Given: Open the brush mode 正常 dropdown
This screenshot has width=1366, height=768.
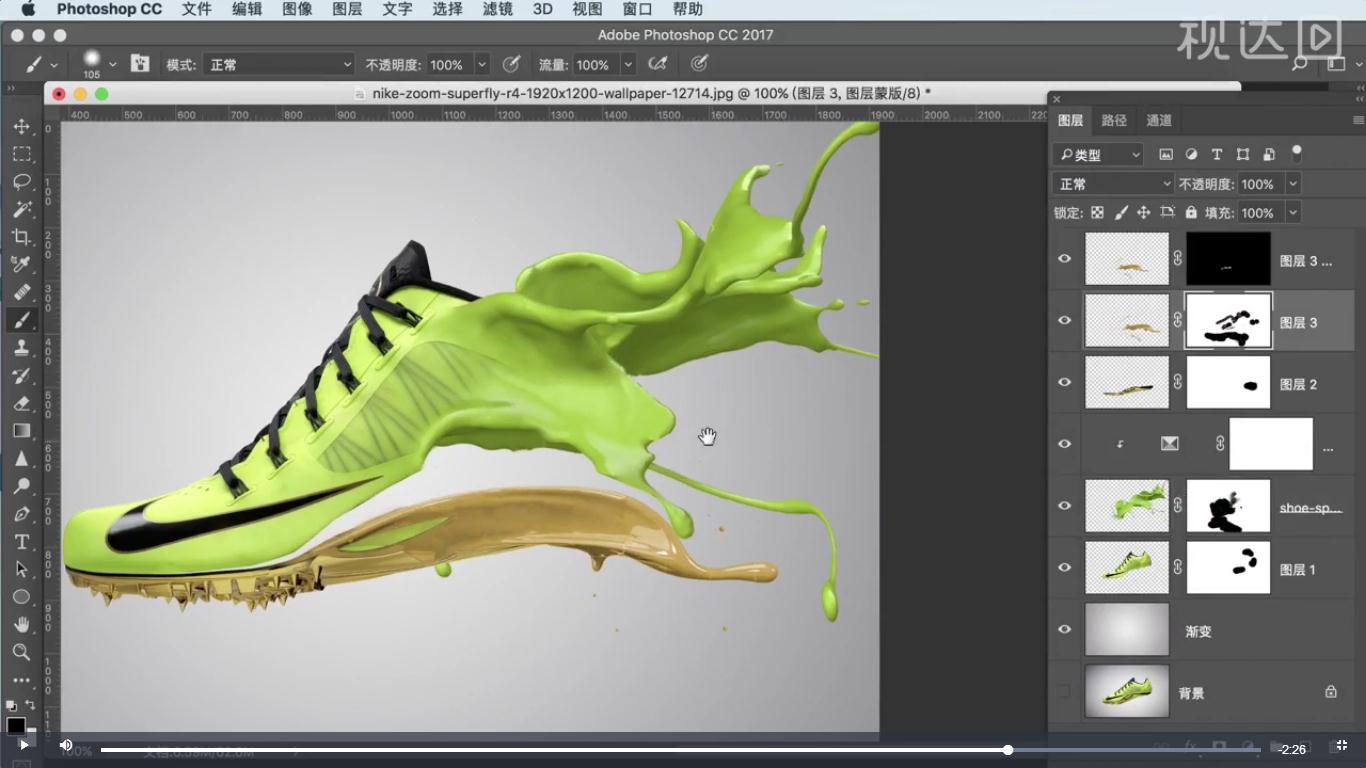Looking at the screenshot, I should [x=279, y=64].
